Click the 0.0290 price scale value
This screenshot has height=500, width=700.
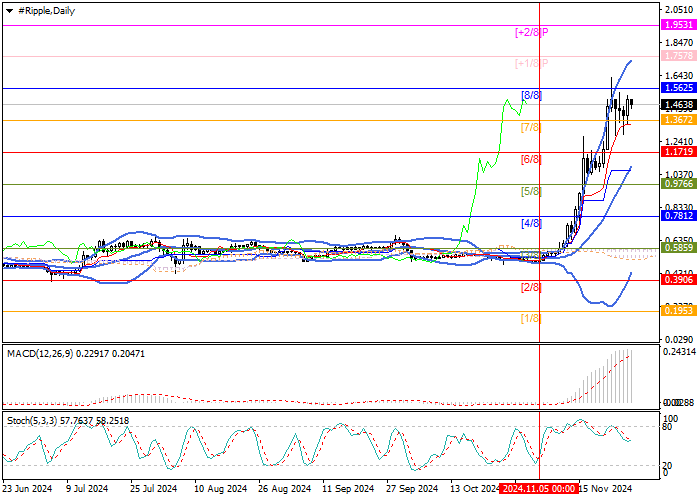click(679, 340)
